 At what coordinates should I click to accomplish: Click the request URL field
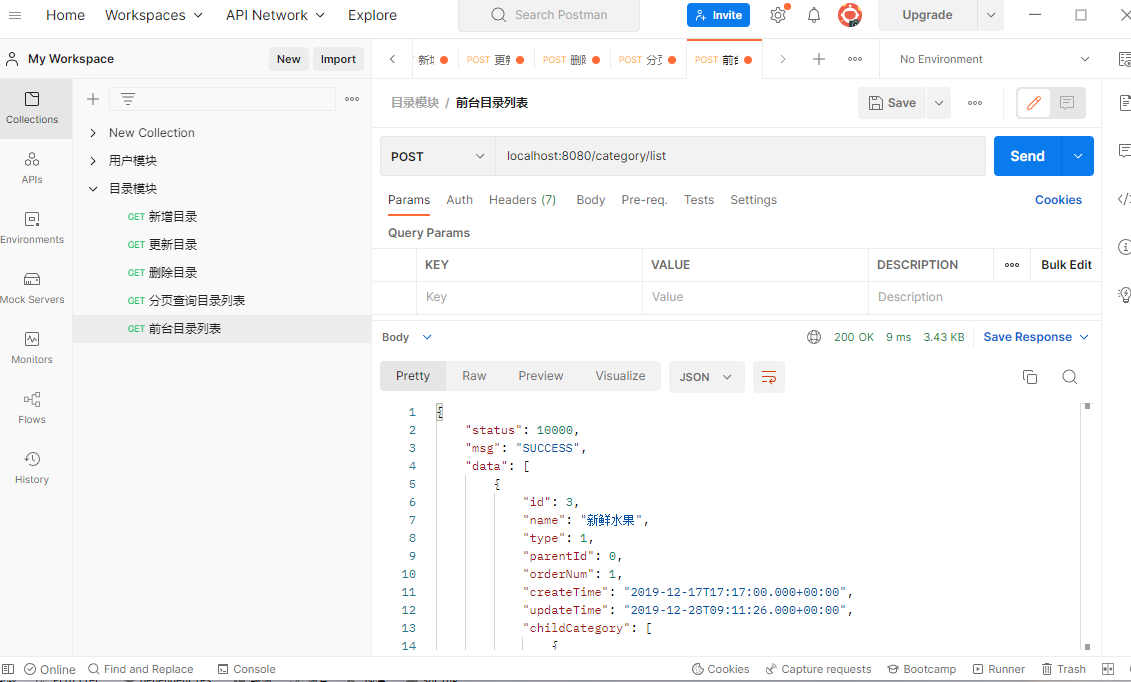[x=740, y=156]
